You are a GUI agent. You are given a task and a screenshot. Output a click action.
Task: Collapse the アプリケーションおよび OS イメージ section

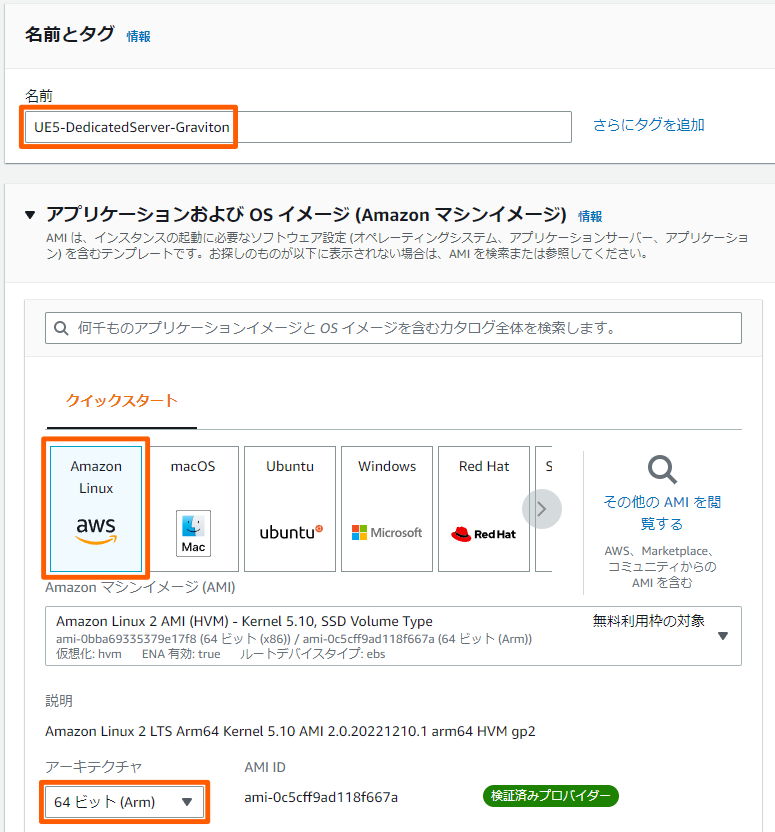[30, 215]
